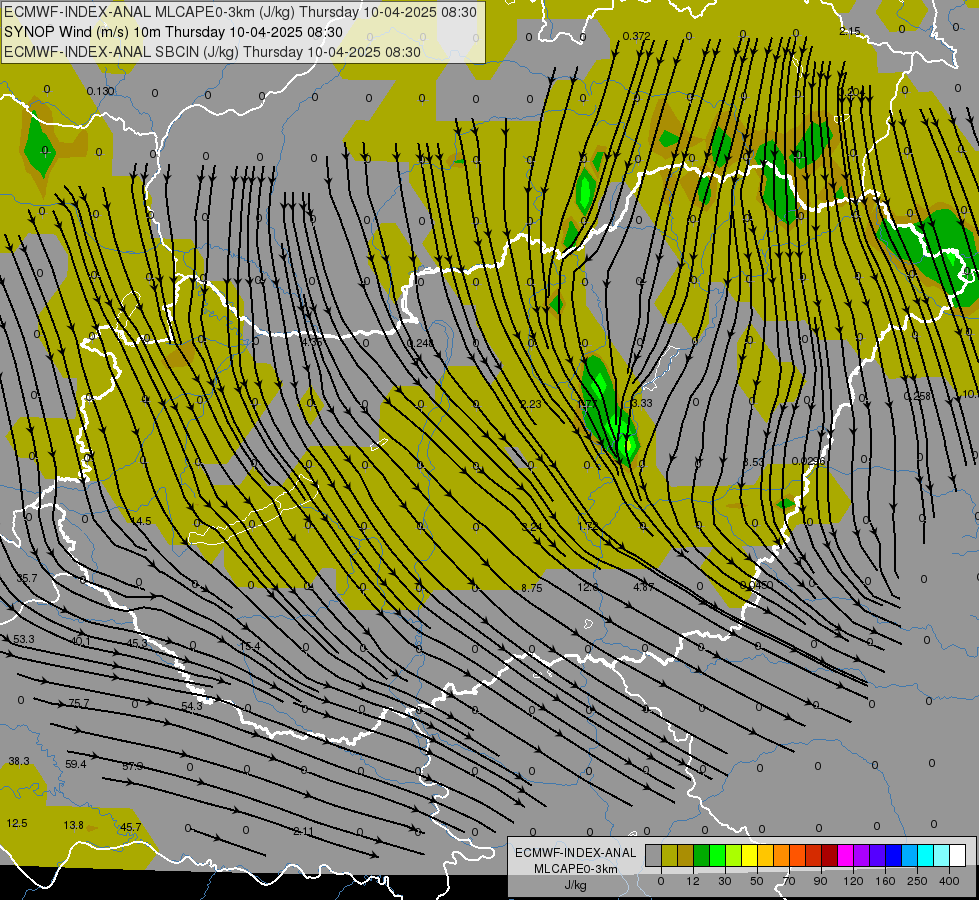Image resolution: width=979 pixels, height=900 pixels.
Task: Pick the pale cyan legend swatch before 400
Action: tap(942, 855)
